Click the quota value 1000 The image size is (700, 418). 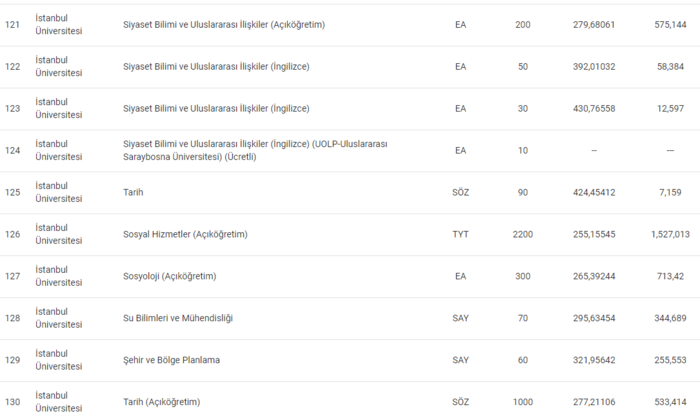[x=522, y=402]
